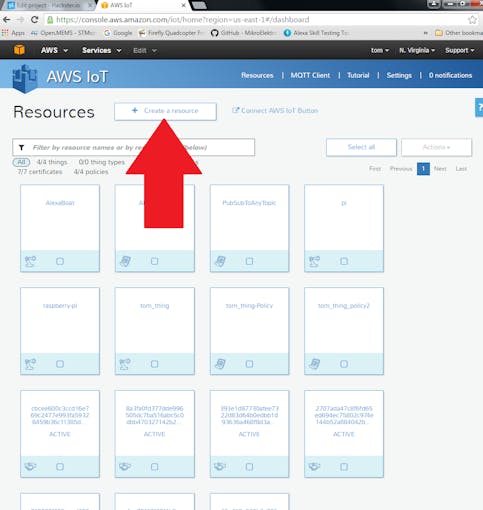Click the certificate icon on the first ACTIVE card
The height and width of the screenshot is (510, 483).
(x=30, y=467)
